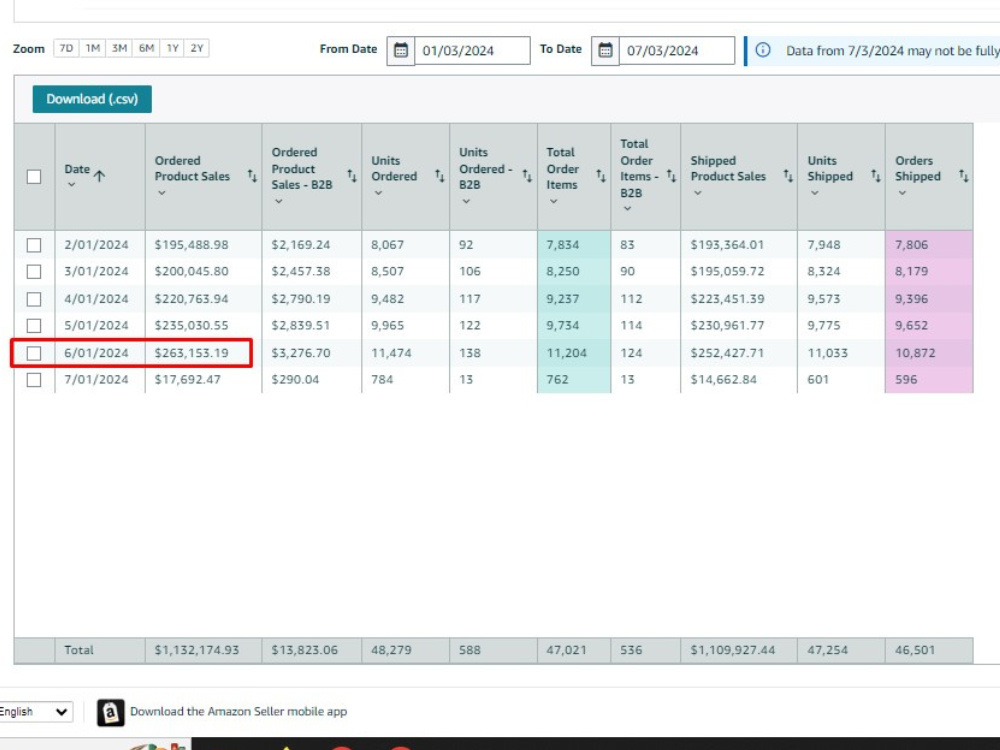Click the info icon beside data notice

[x=763, y=50]
